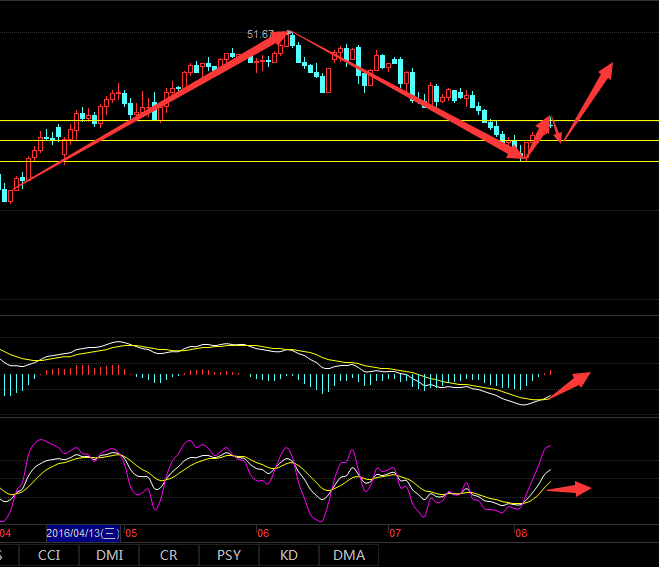Show the PSY indicator tab
The width and height of the screenshot is (659, 567).
pyautogui.click(x=229, y=555)
